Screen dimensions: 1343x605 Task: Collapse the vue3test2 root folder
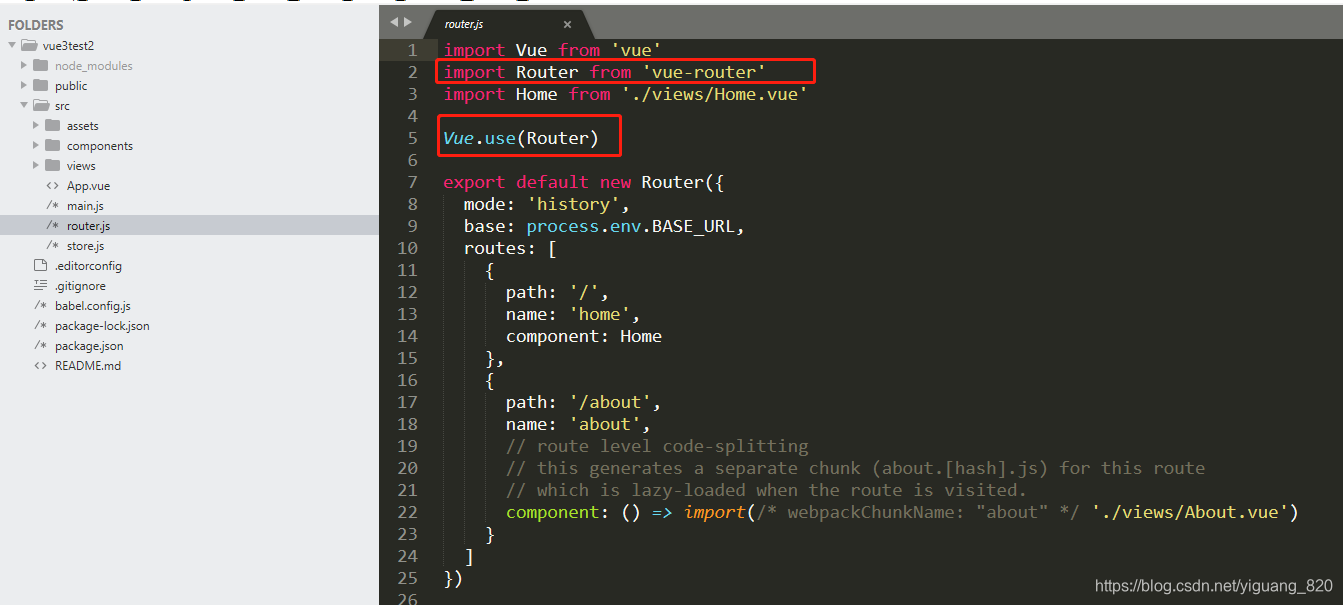click(10, 45)
